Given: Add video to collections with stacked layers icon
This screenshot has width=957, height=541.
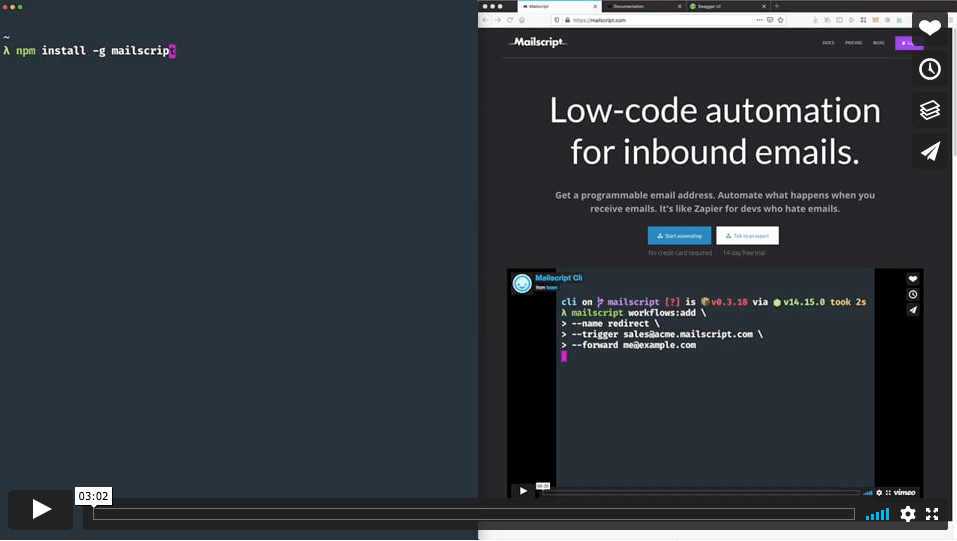Looking at the screenshot, I should pyautogui.click(x=930, y=110).
